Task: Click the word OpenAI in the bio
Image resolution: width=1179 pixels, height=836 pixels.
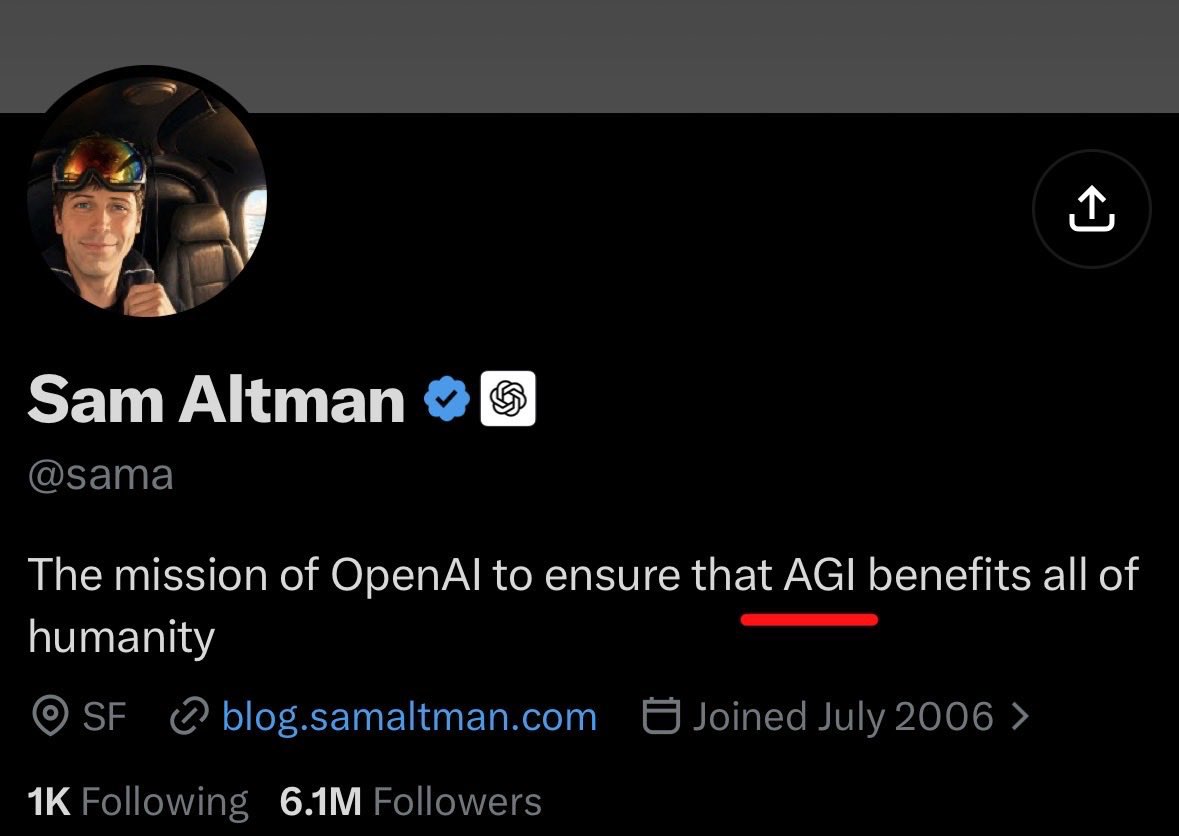Action: pyautogui.click(x=405, y=576)
